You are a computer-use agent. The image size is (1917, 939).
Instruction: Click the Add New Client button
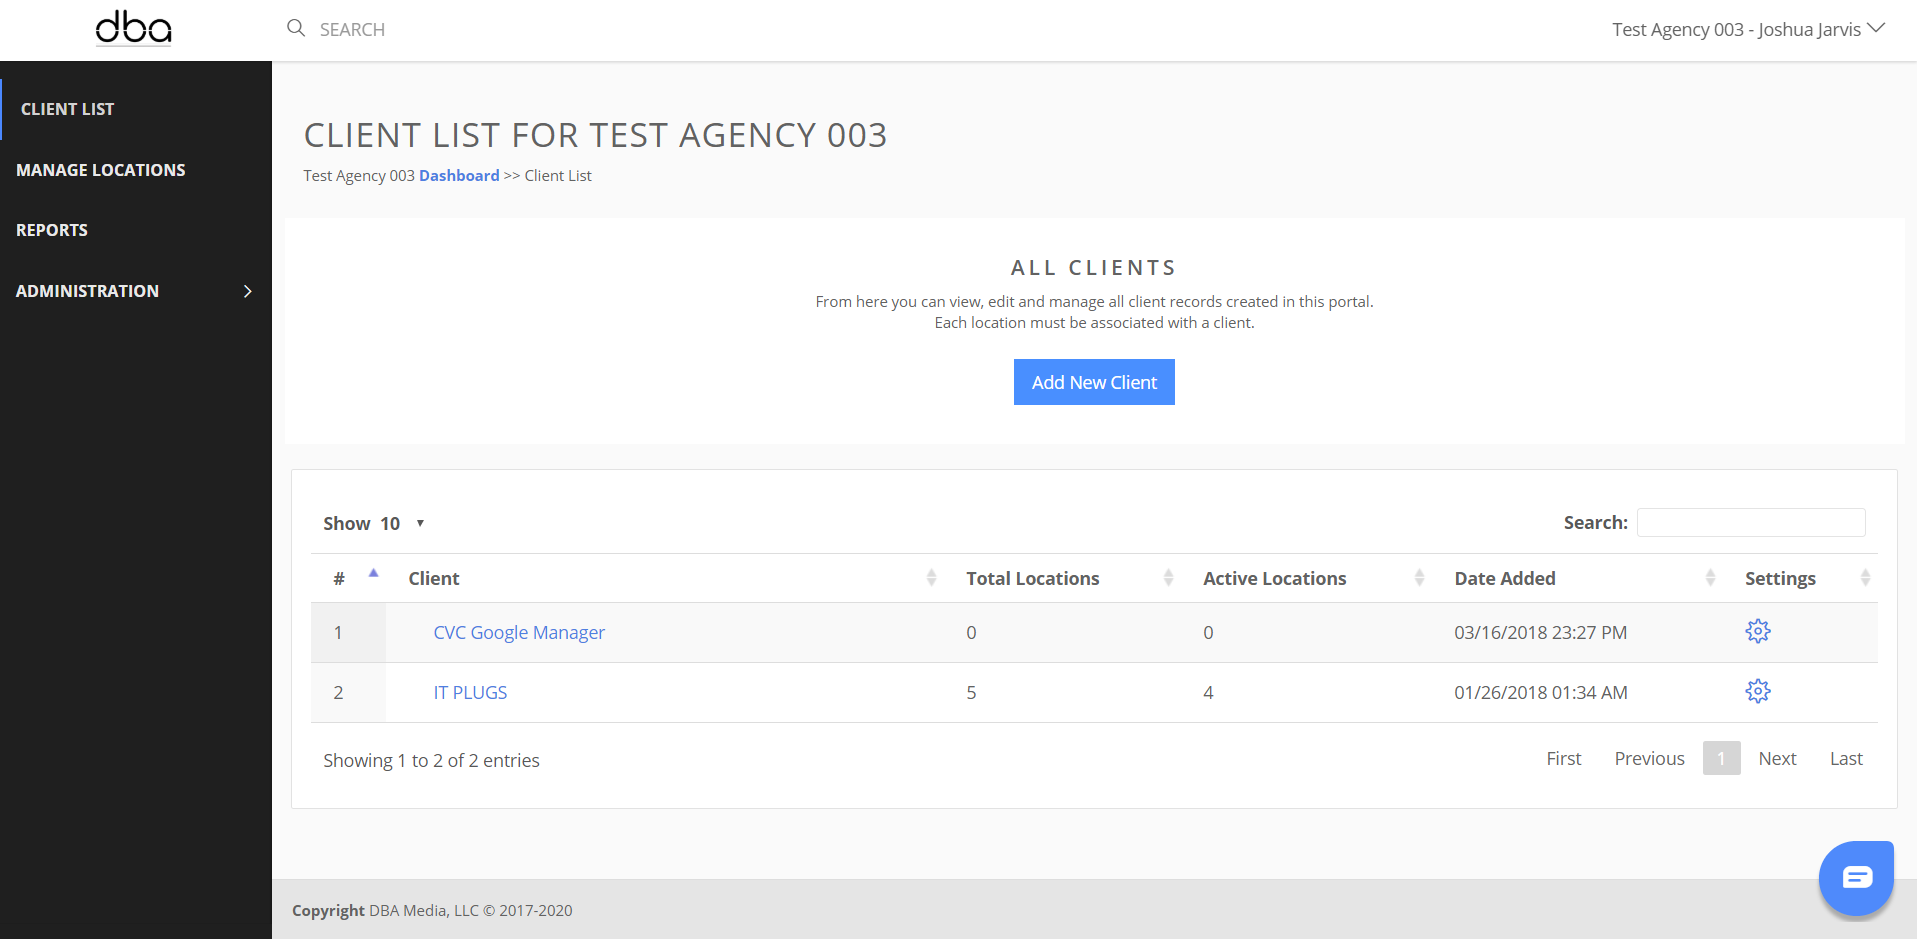(x=1094, y=382)
